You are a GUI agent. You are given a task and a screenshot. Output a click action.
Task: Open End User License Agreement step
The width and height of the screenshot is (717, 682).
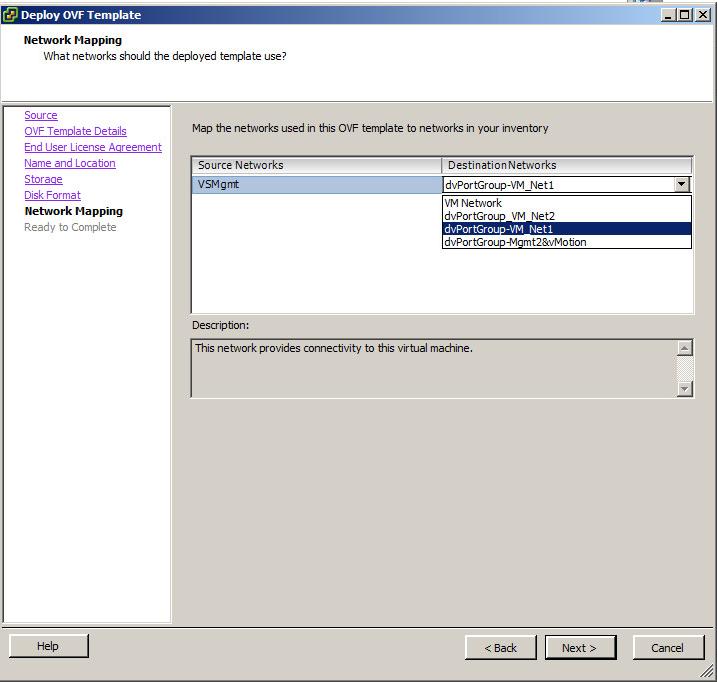[x=93, y=147]
